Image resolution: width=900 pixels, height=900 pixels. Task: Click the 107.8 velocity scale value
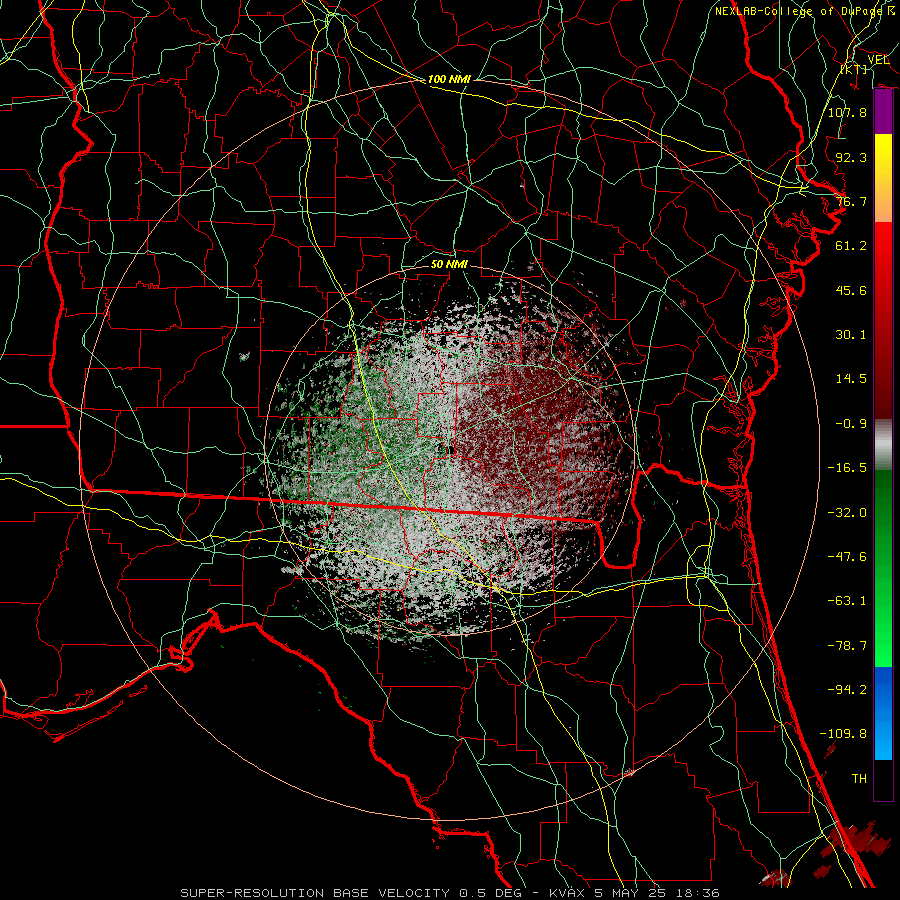[847, 112]
